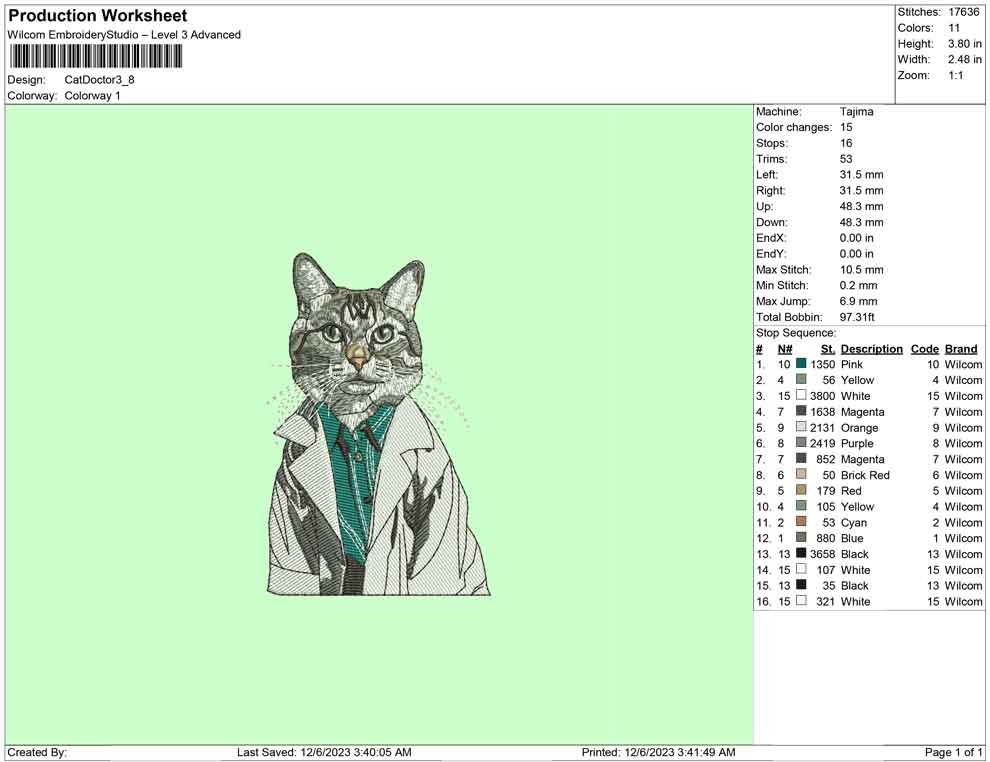Image resolution: width=990 pixels, height=762 pixels.
Task: Click the Brick Red chip for stop 8
Action: (800, 475)
